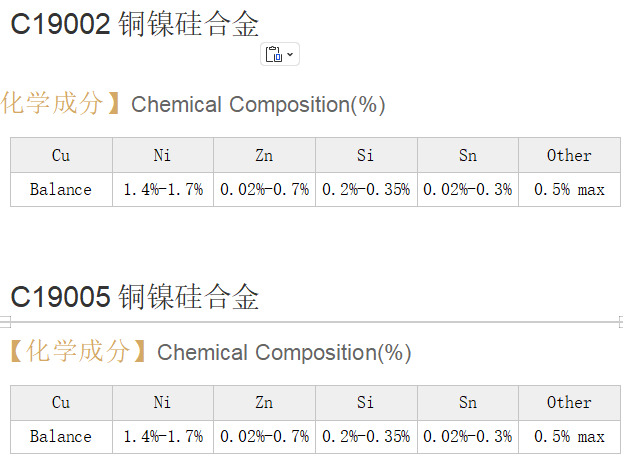Click 1.4%-1.7% Ni value in second table
This screenshot has height=458, width=623.
pyautogui.click(x=163, y=437)
